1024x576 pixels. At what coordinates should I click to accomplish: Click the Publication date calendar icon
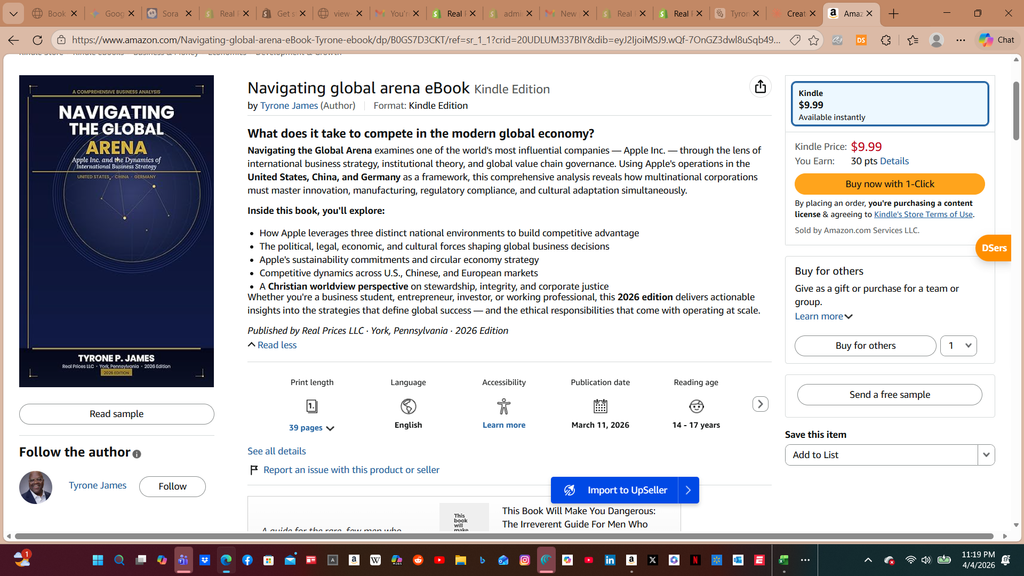600,406
